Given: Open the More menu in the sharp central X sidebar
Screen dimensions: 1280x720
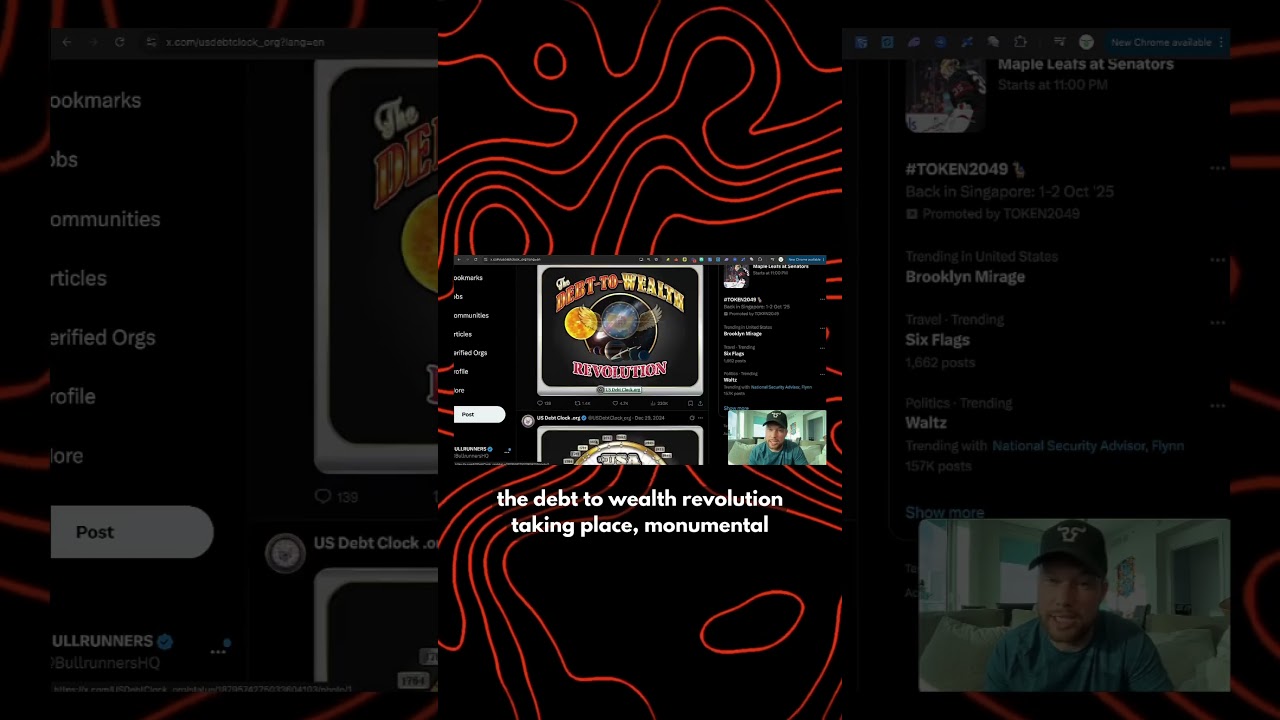Looking at the screenshot, I should click(459, 390).
